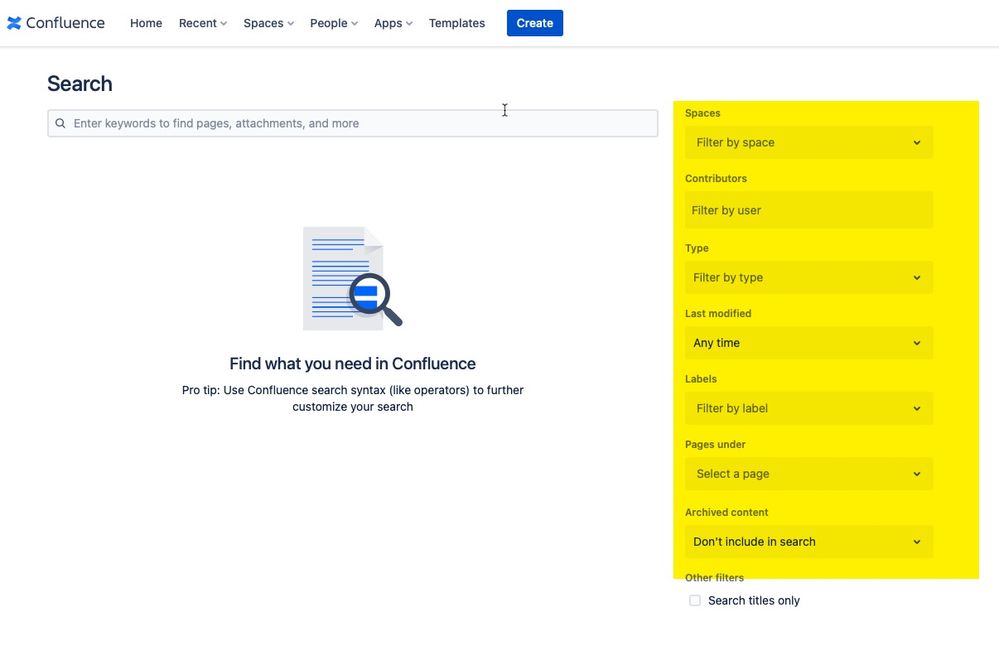Image resolution: width=999 pixels, height=650 pixels.
Task: Click the 'Last modified' filter label
Action: [x=718, y=314]
